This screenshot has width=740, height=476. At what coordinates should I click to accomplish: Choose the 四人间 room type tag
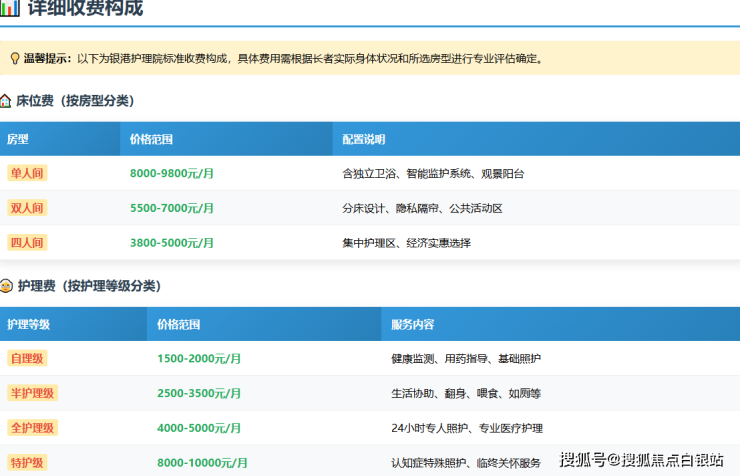[x=27, y=243]
